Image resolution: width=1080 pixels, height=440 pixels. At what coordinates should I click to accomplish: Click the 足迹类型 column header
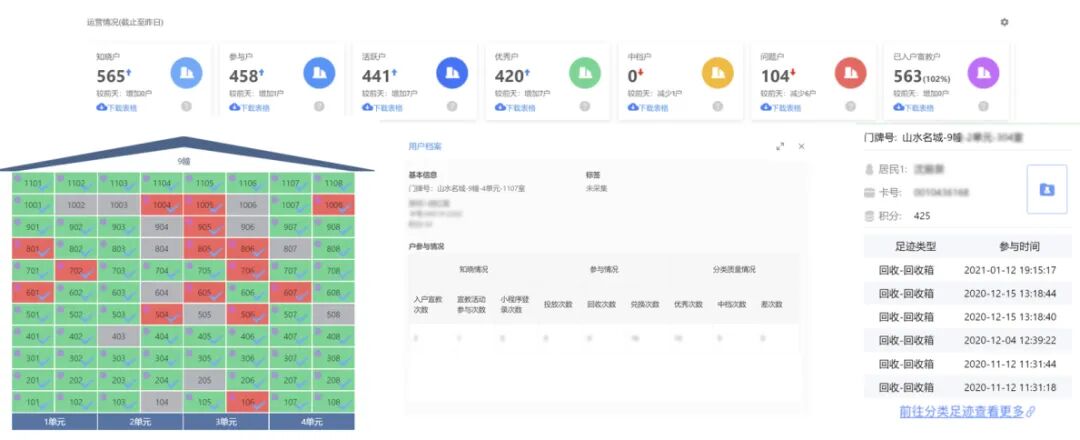coord(917,247)
